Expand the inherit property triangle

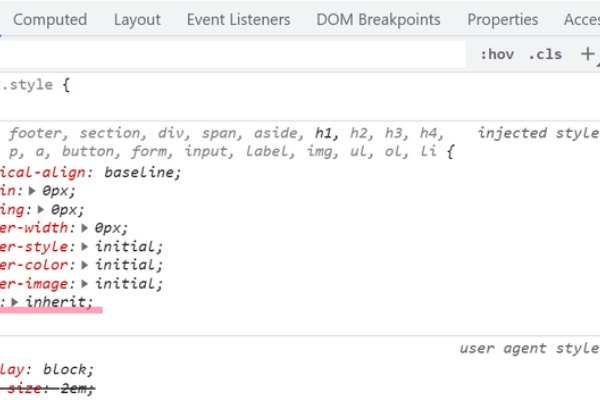pyautogui.click(x=15, y=302)
